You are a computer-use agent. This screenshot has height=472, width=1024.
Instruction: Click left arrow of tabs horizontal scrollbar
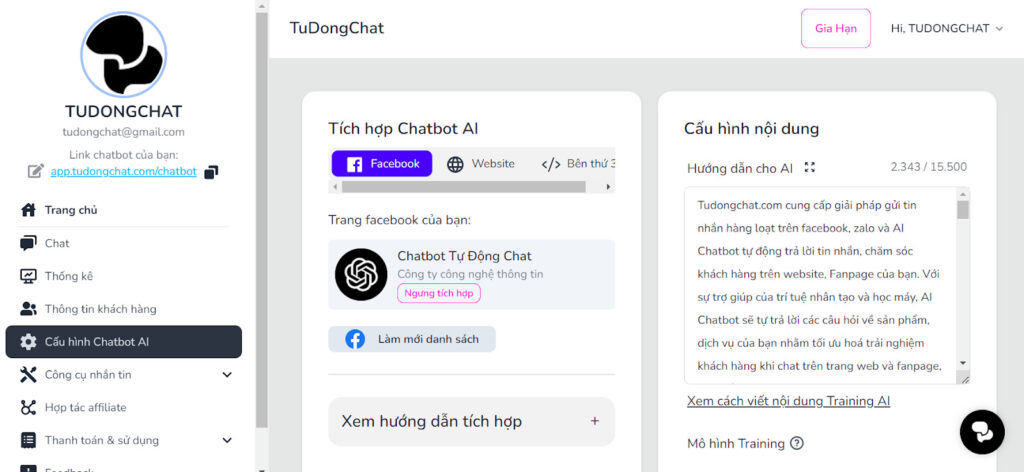tap(336, 187)
